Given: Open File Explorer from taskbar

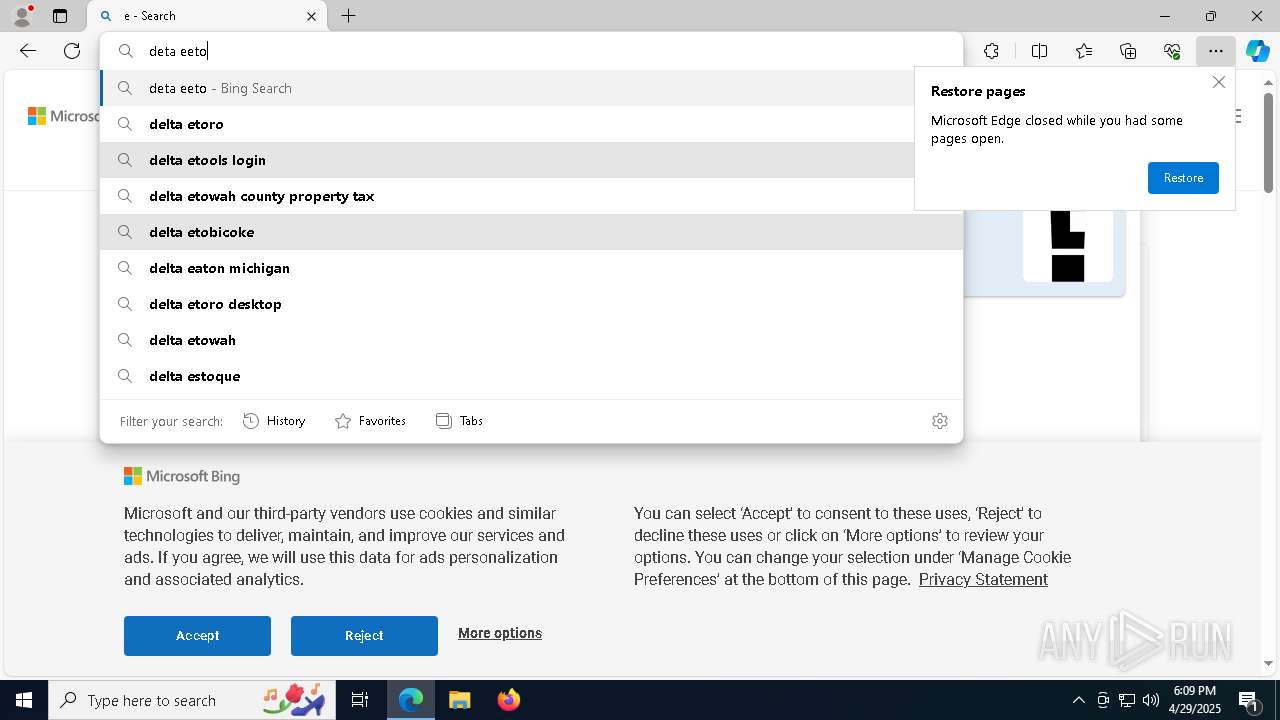Looking at the screenshot, I should 459,700.
